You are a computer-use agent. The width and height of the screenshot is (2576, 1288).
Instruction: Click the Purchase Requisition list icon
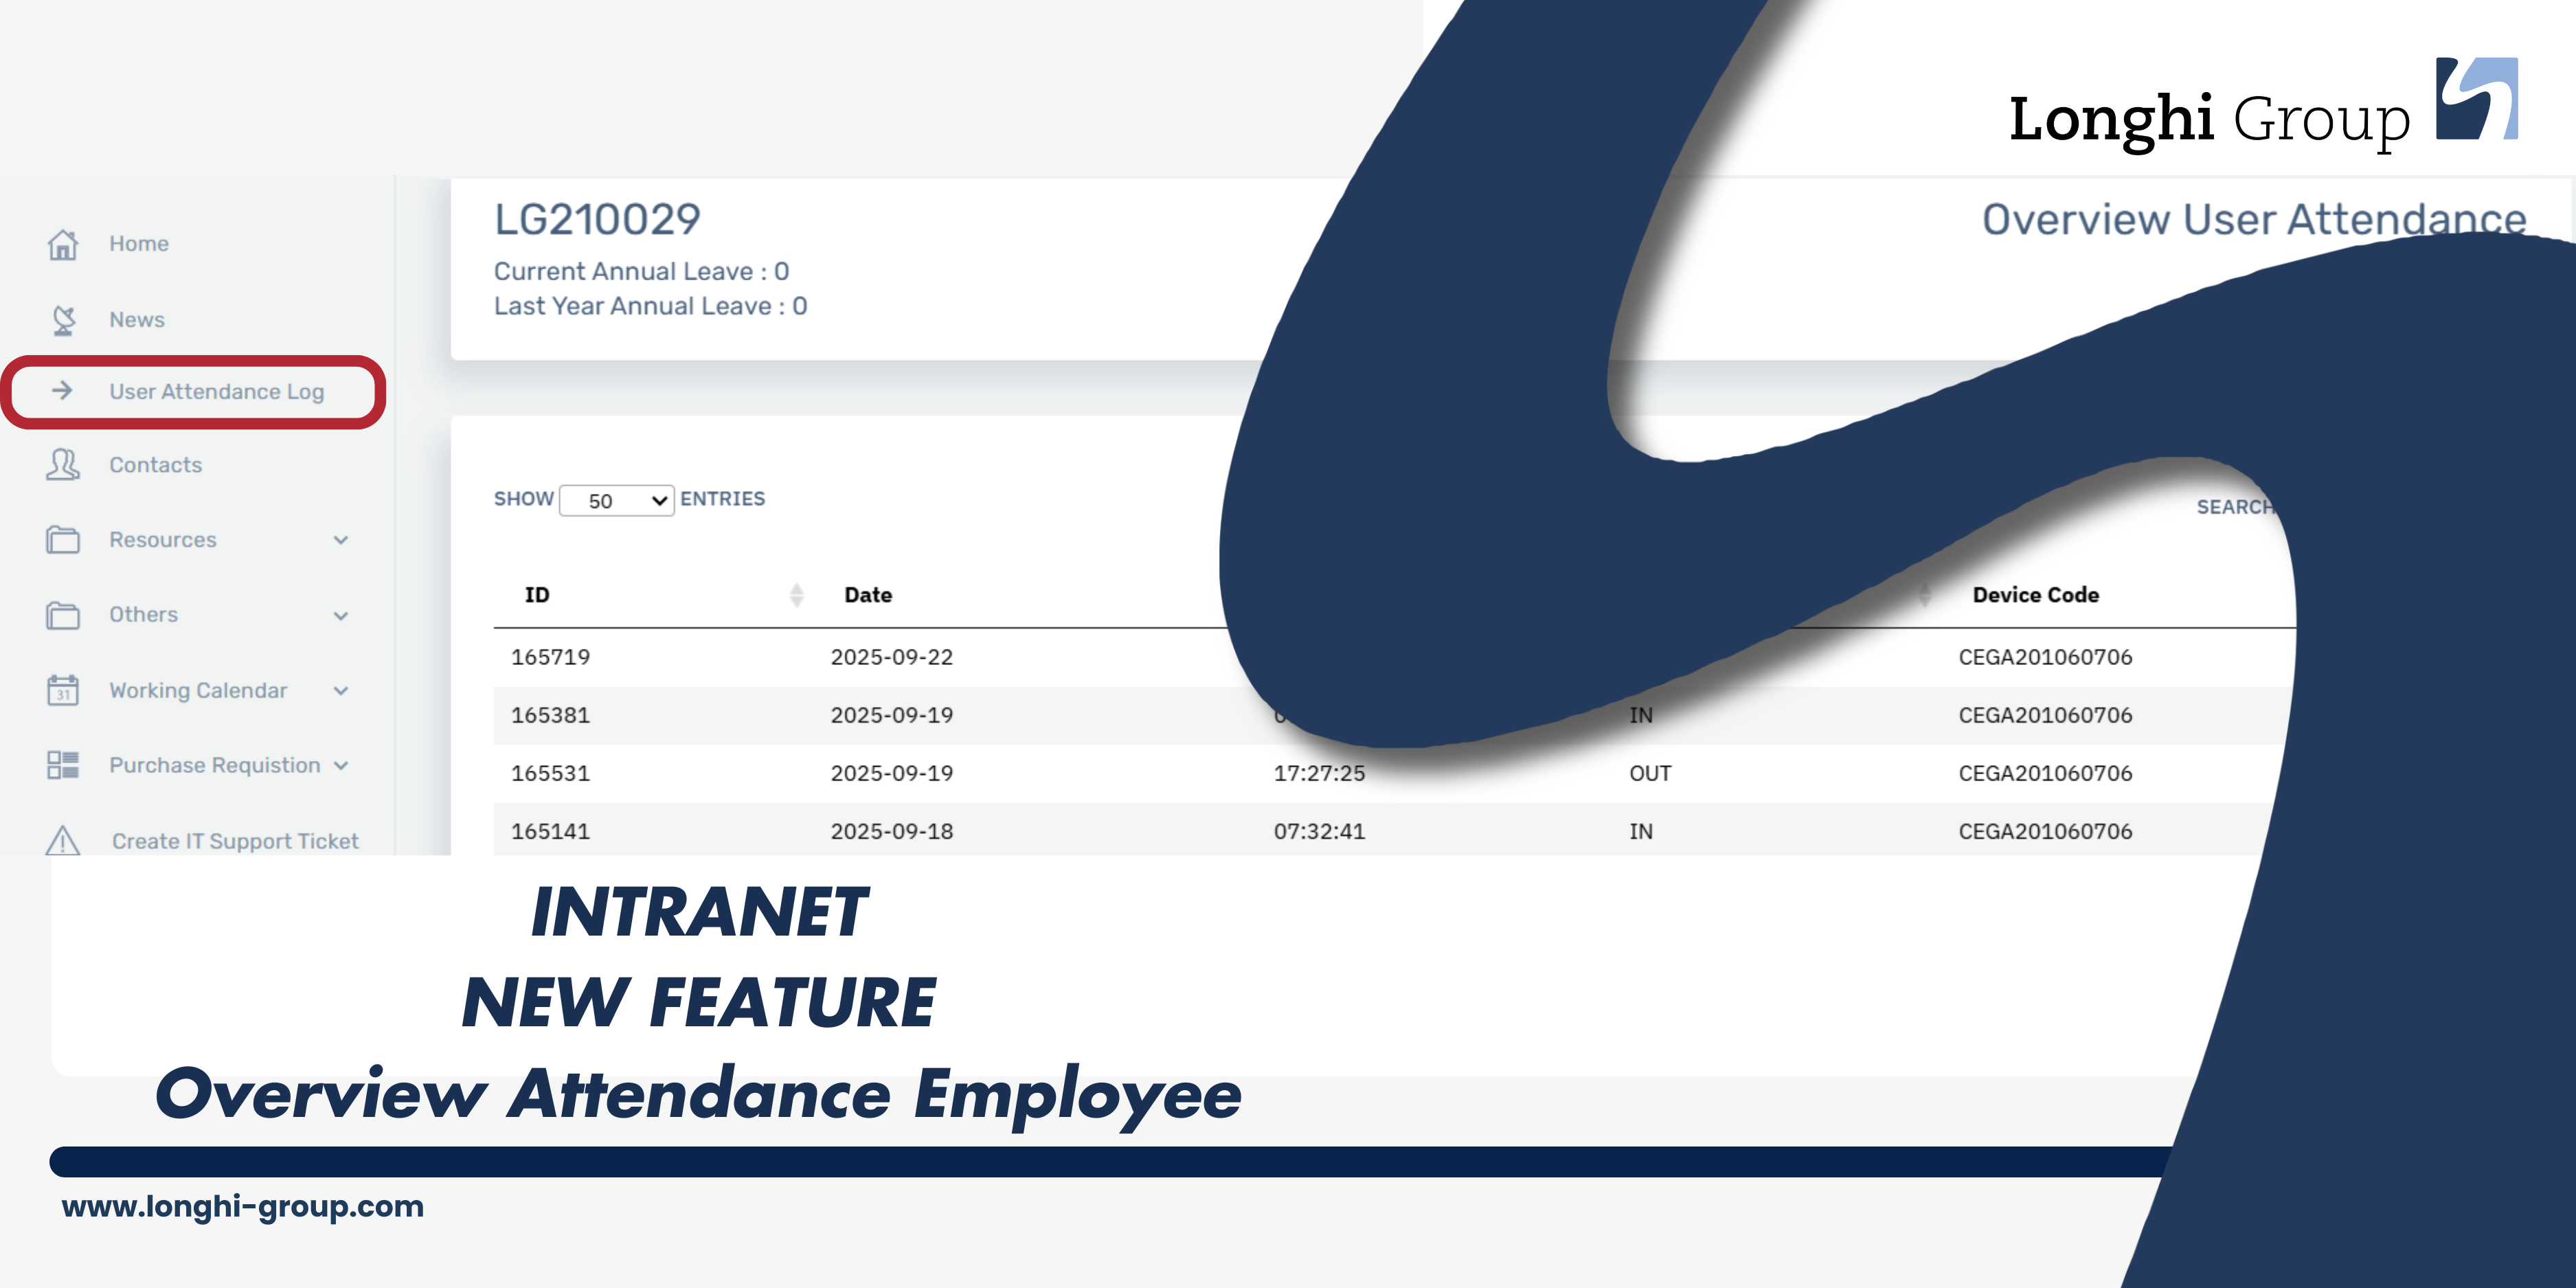click(x=63, y=765)
